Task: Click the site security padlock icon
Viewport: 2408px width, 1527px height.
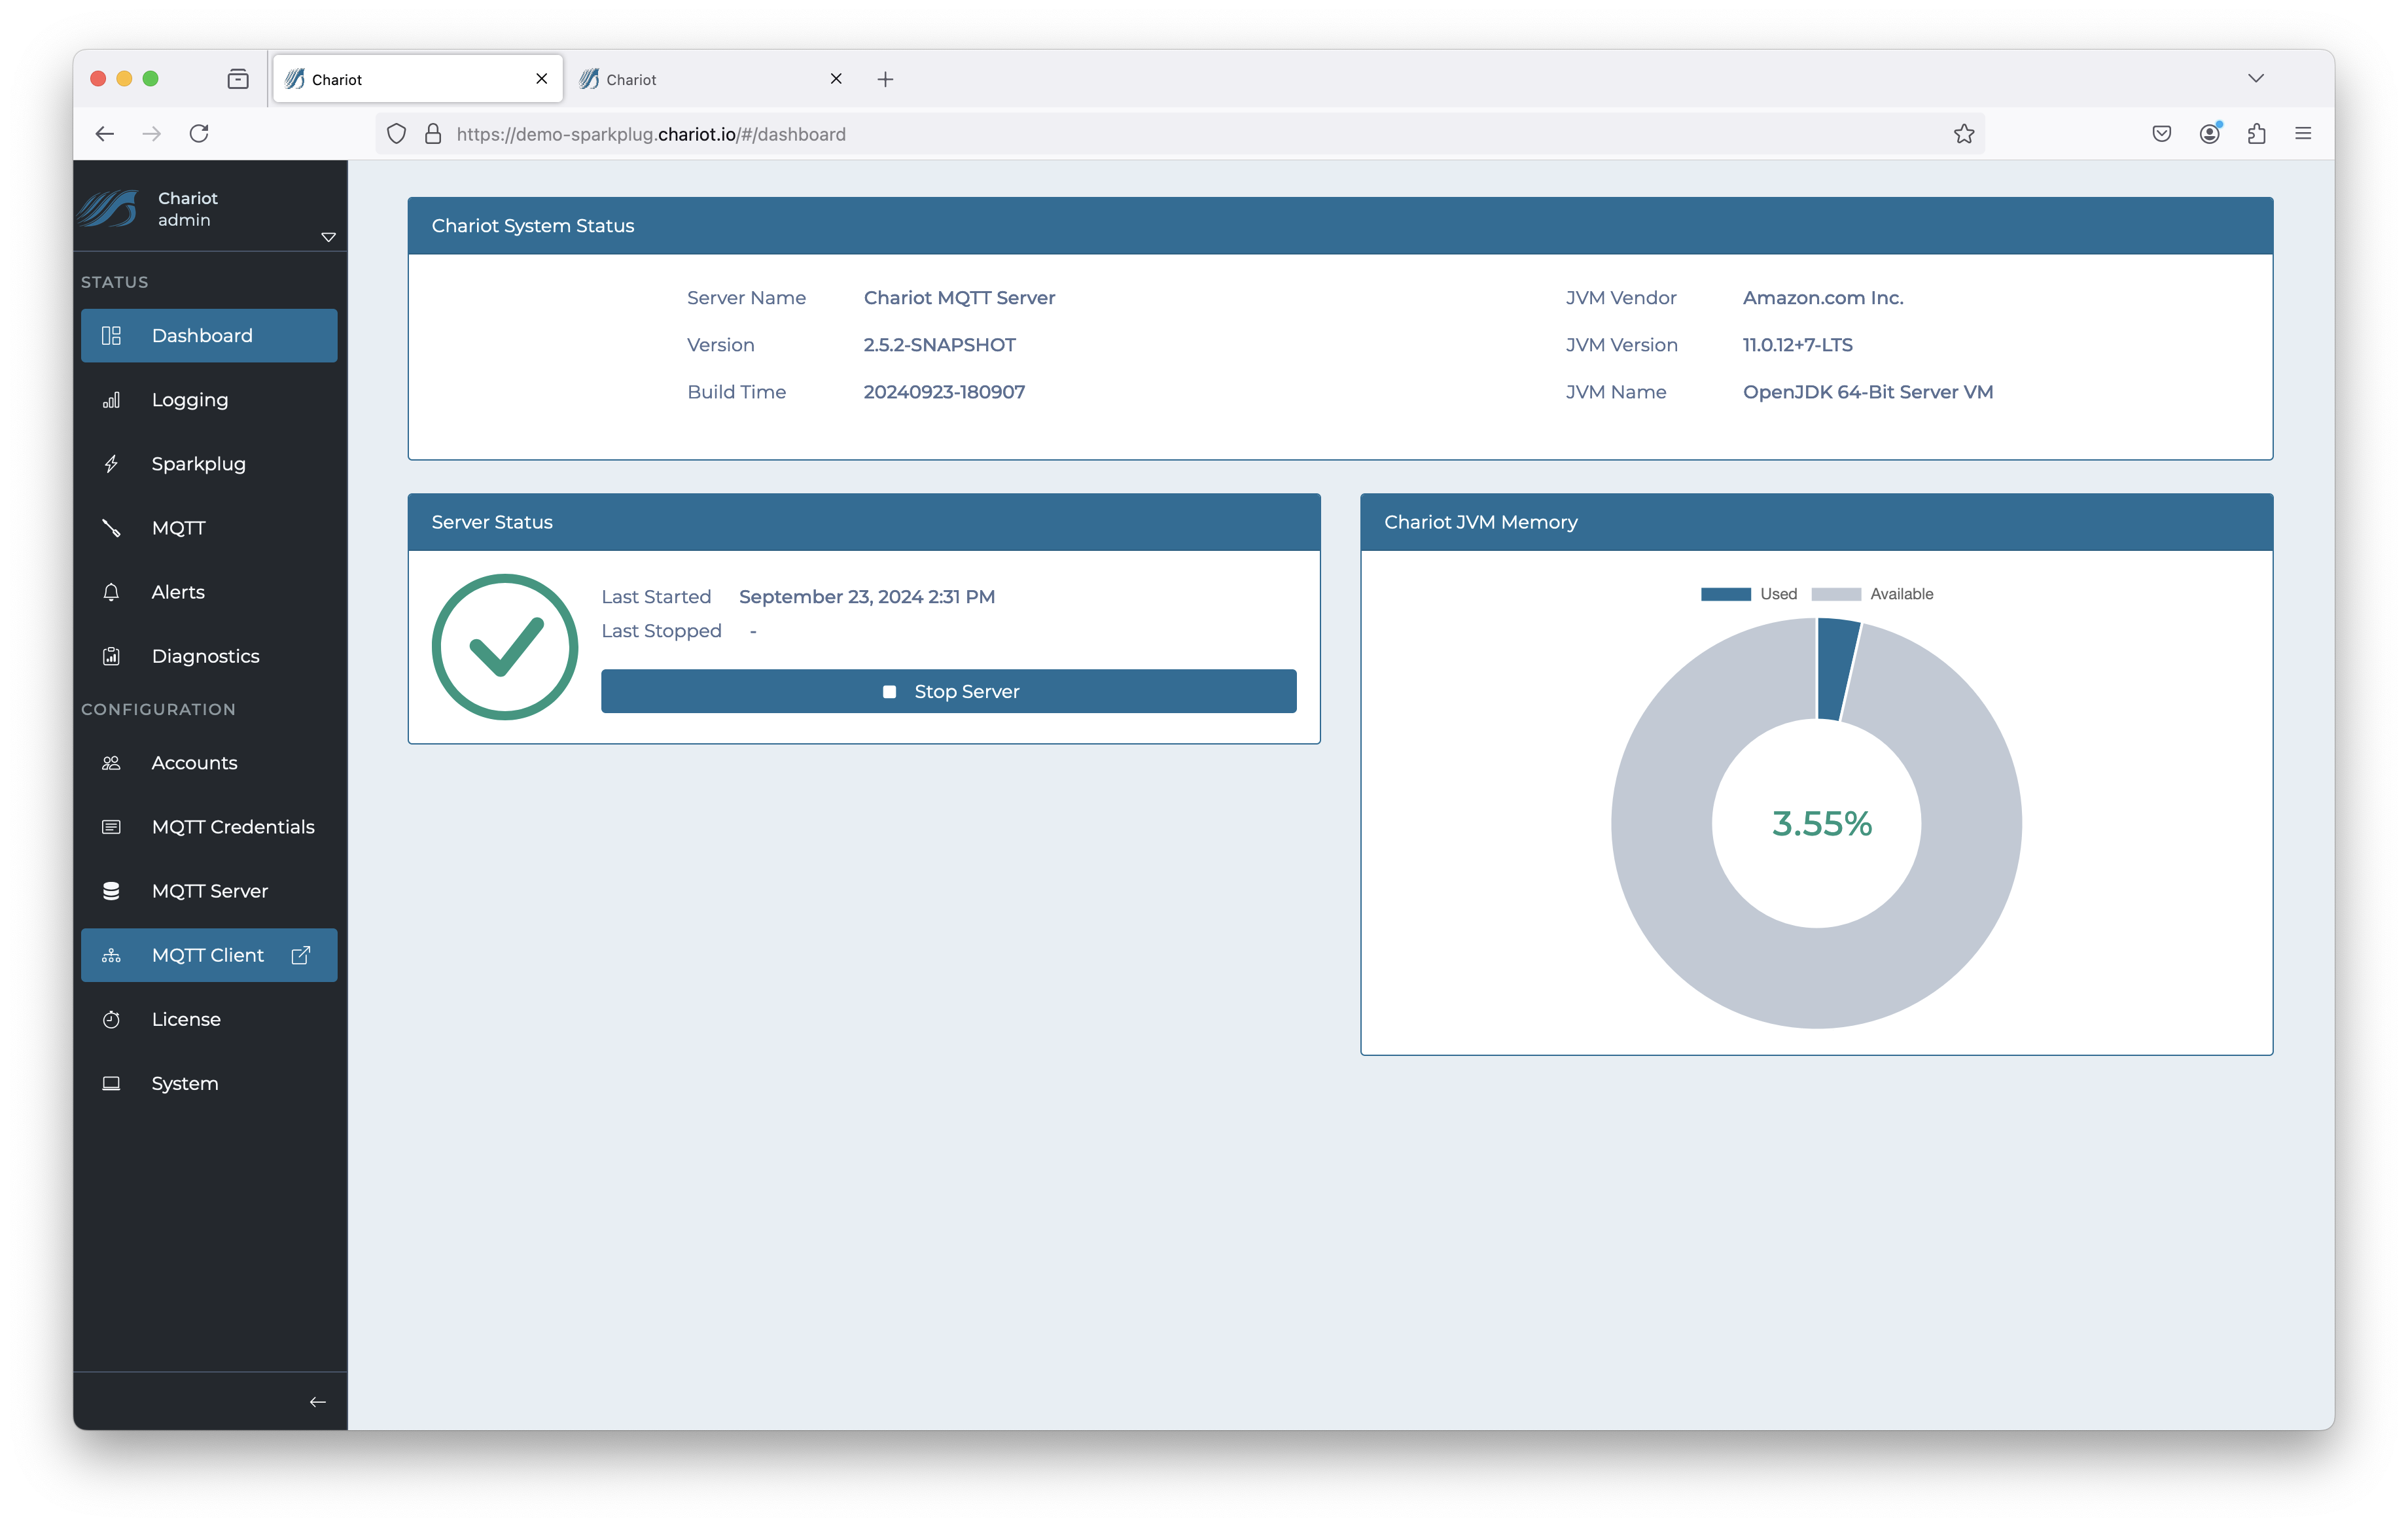Action: tap(433, 134)
